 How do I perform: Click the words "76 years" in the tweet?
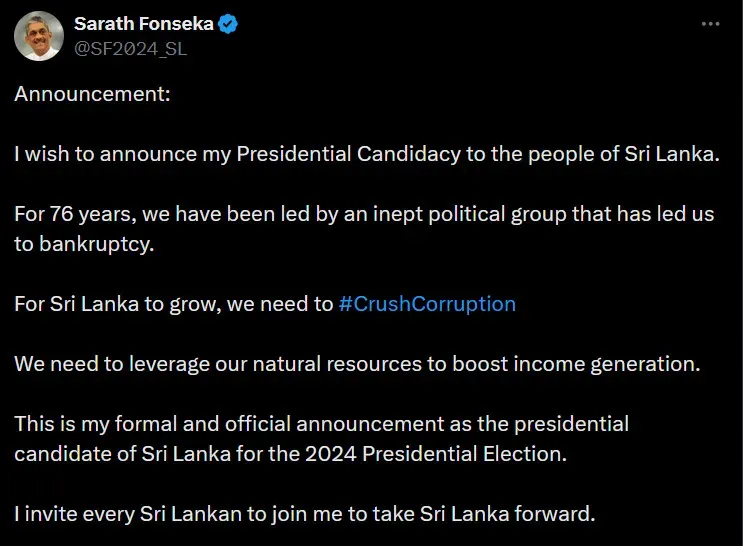(x=93, y=214)
